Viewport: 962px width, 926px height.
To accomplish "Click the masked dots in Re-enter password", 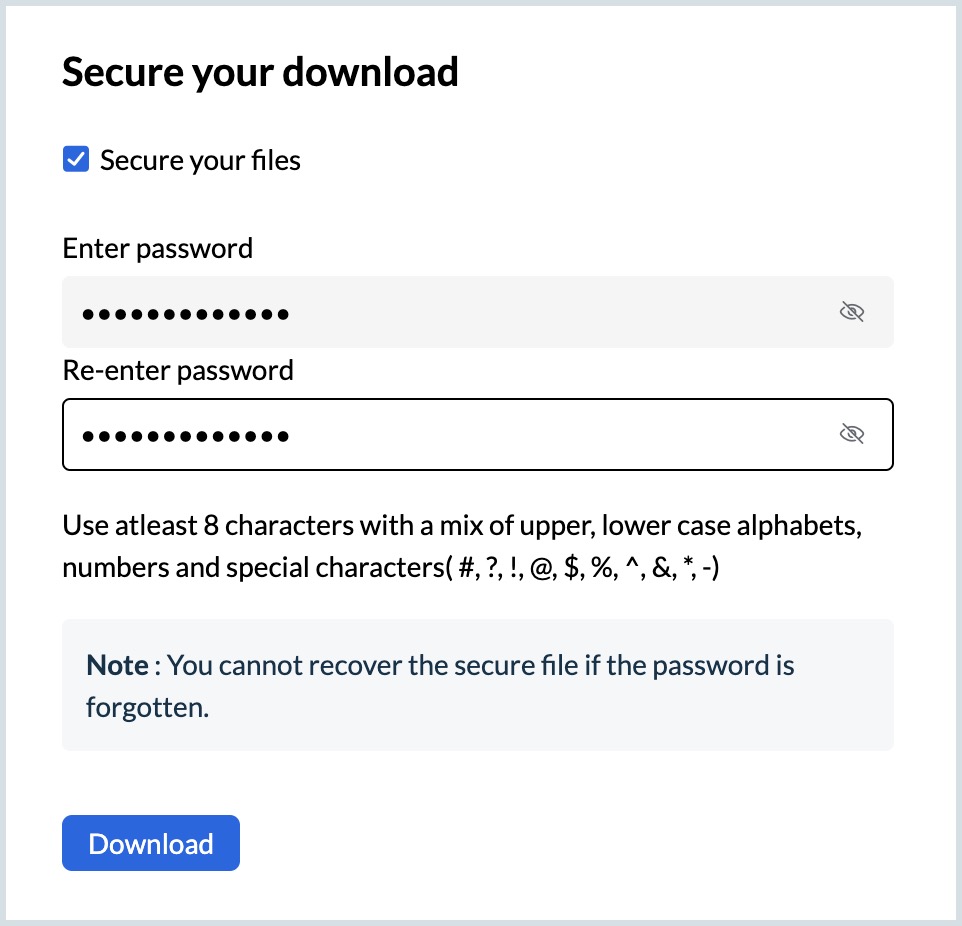I will click(x=186, y=436).
